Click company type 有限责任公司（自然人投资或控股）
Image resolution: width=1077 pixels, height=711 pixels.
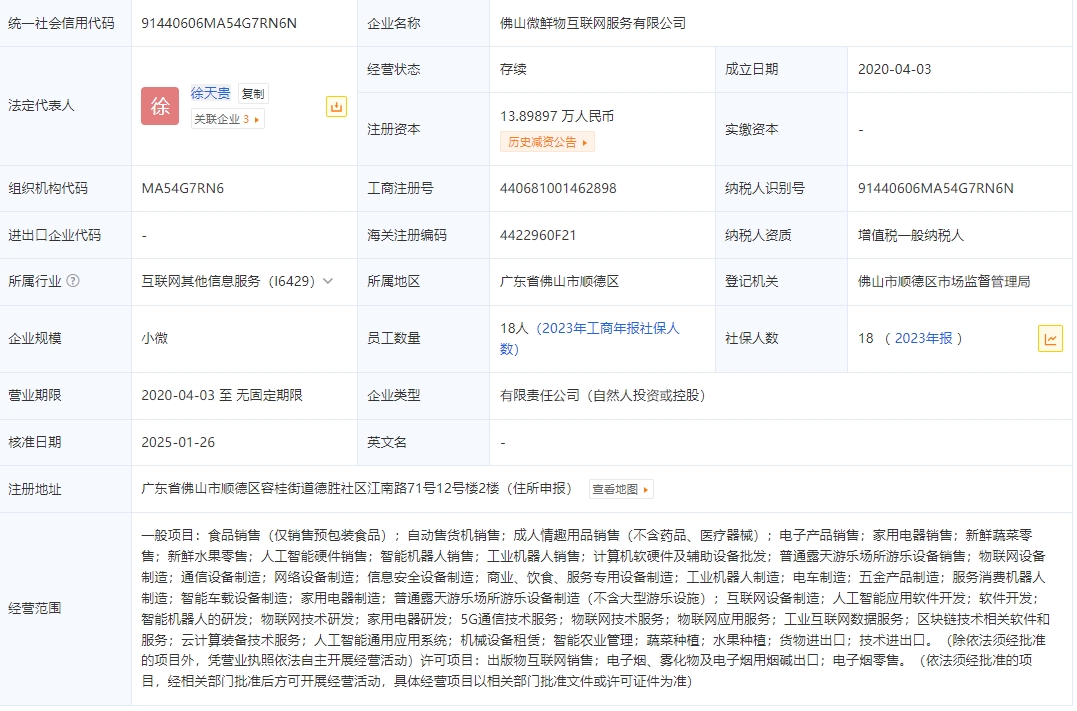[602, 395]
